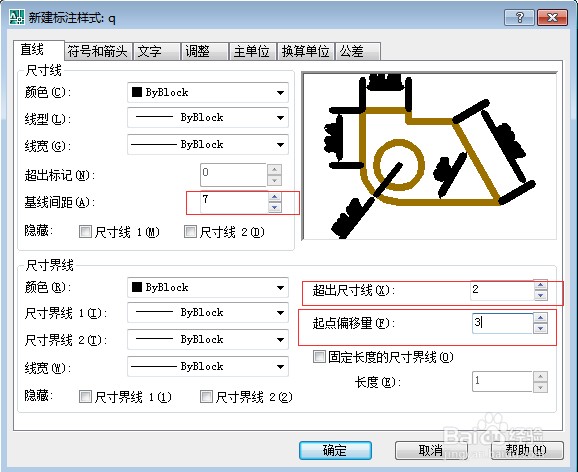Decrease 超出尺寸线 value with down arrow
Viewport: 578px width, 472px height.
coord(540,295)
